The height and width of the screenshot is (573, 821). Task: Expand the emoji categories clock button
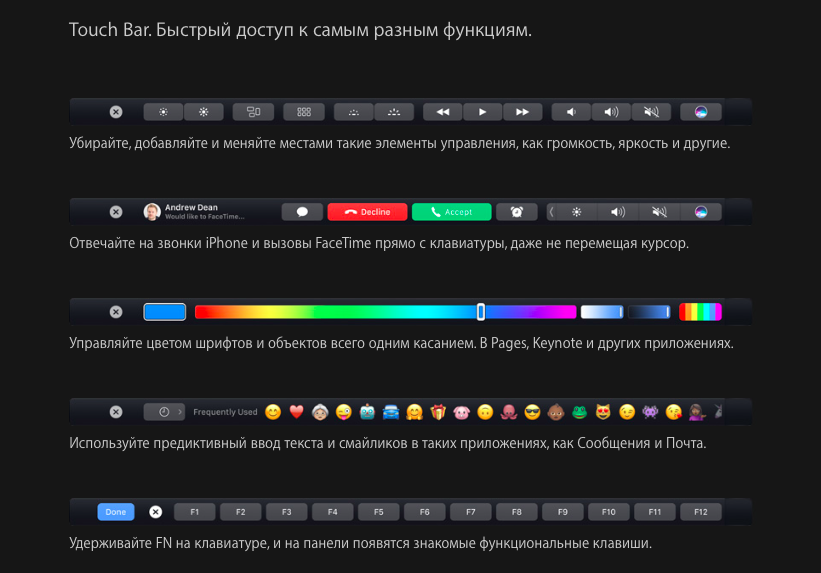tap(164, 412)
